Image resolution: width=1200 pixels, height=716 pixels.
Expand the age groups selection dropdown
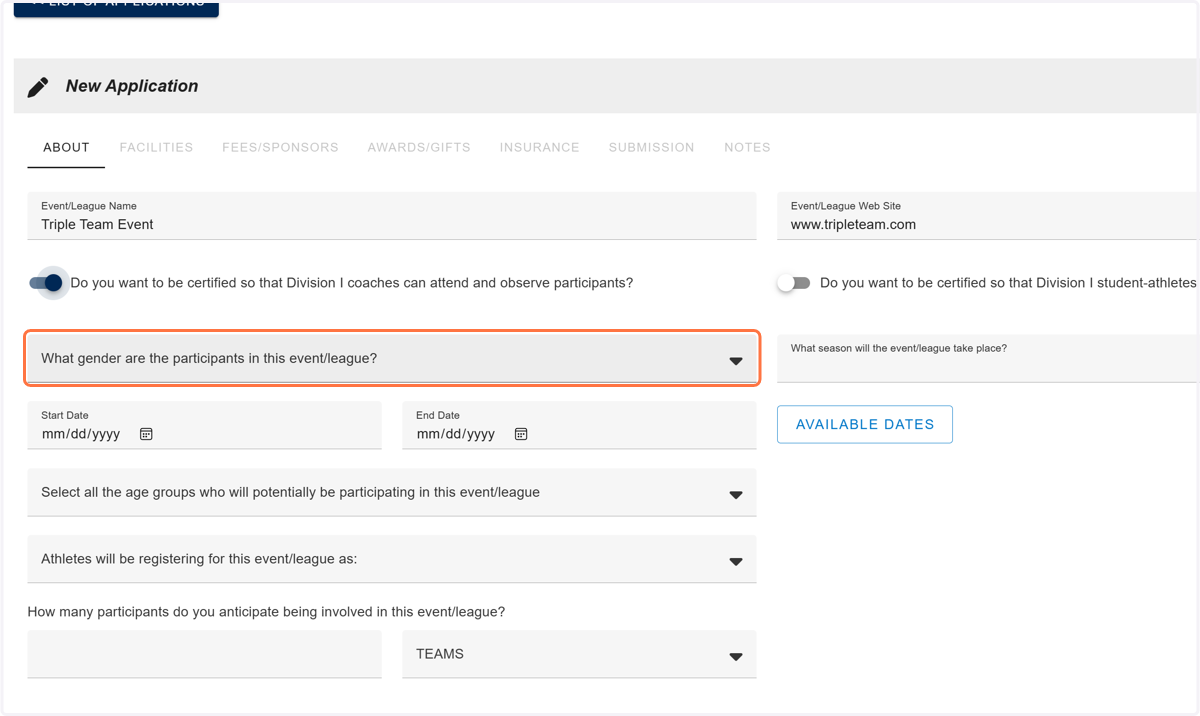coord(392,493)
